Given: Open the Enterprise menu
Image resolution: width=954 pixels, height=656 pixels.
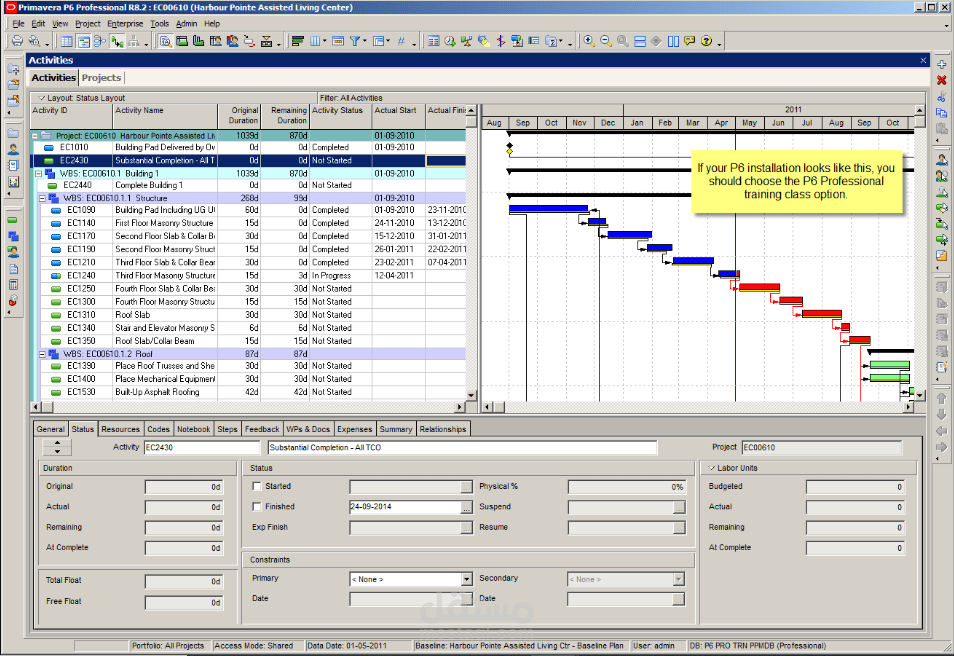Looking at the screenshot, I should 125,24.
